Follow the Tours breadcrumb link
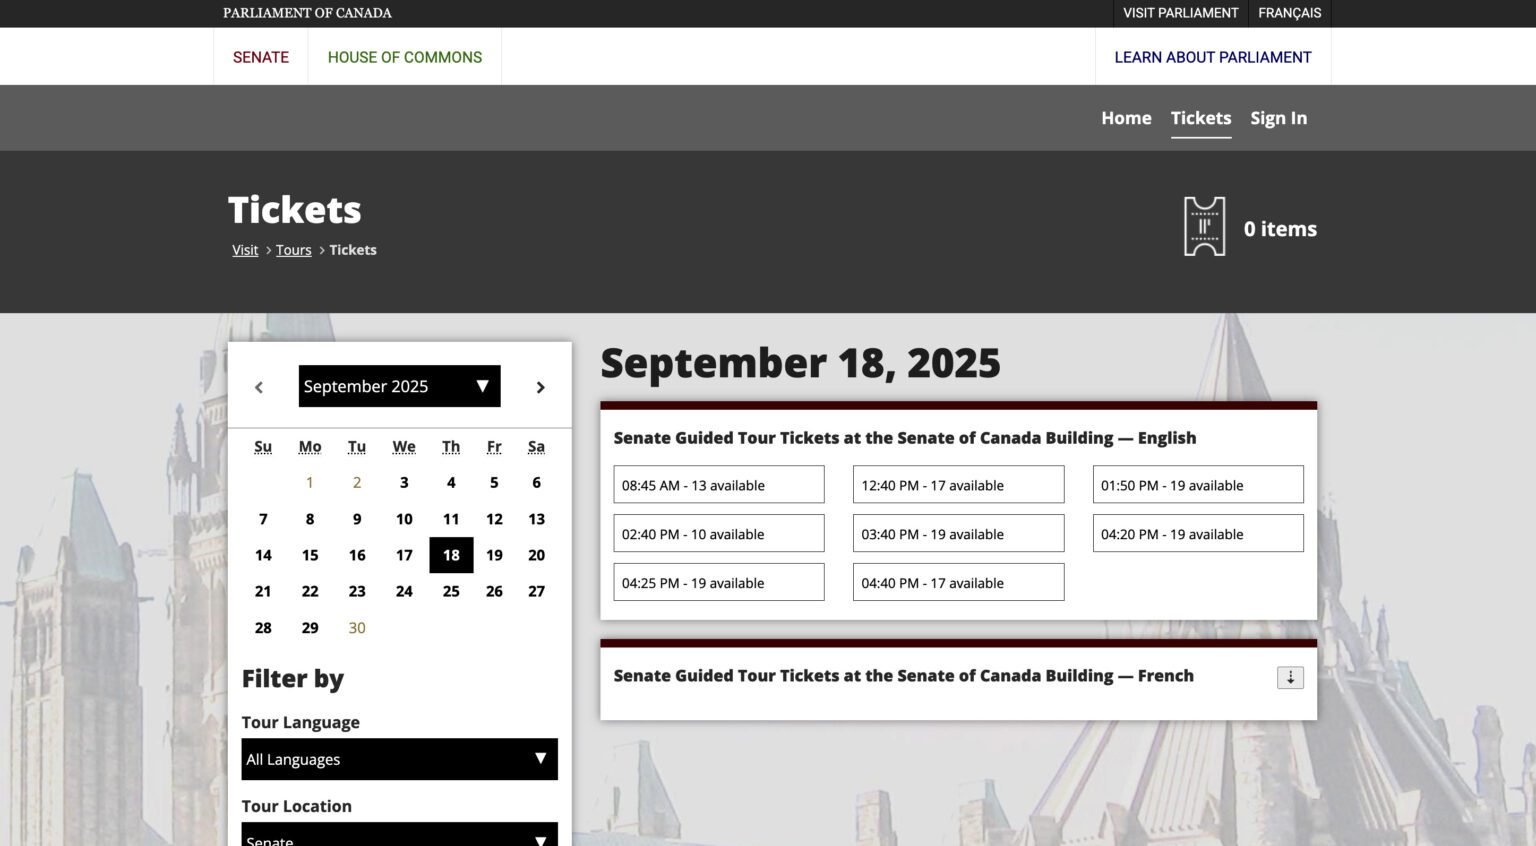1536x846 pixels. coord(293,250)
